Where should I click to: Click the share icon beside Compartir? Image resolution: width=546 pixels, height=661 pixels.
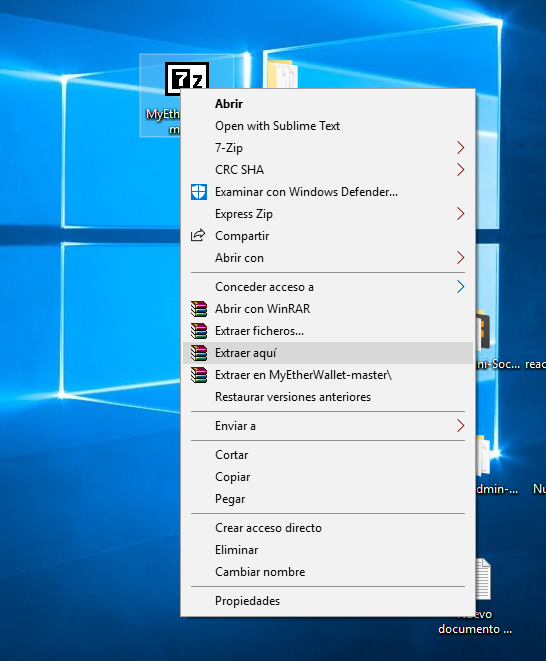click(198, 235)
